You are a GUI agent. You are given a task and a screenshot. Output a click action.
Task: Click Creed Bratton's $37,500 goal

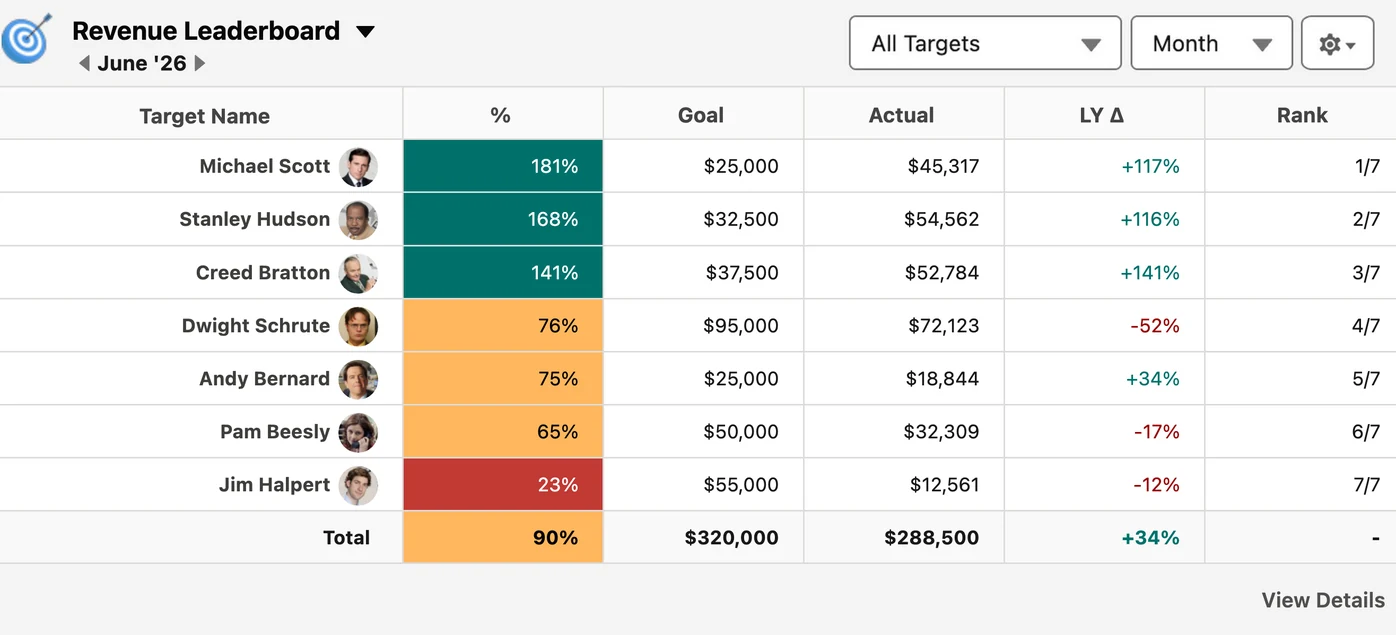[742, 272]
